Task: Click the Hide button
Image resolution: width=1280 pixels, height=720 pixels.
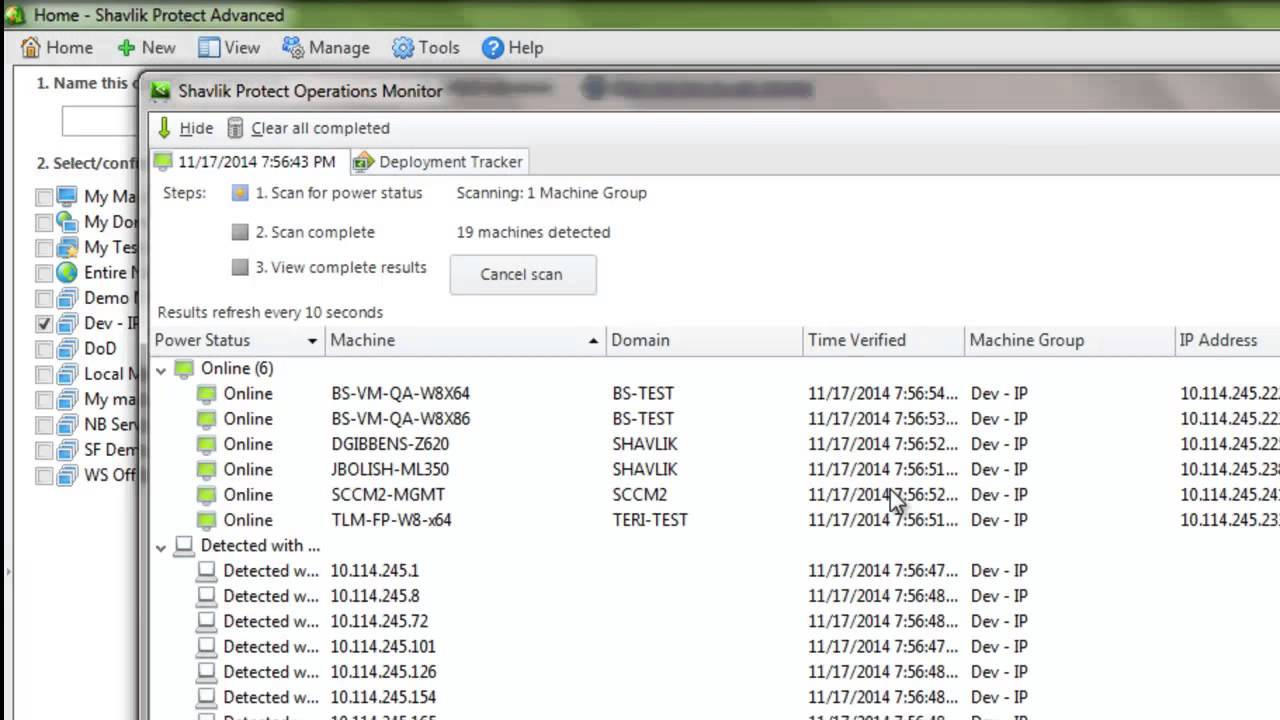Action: 186,128
